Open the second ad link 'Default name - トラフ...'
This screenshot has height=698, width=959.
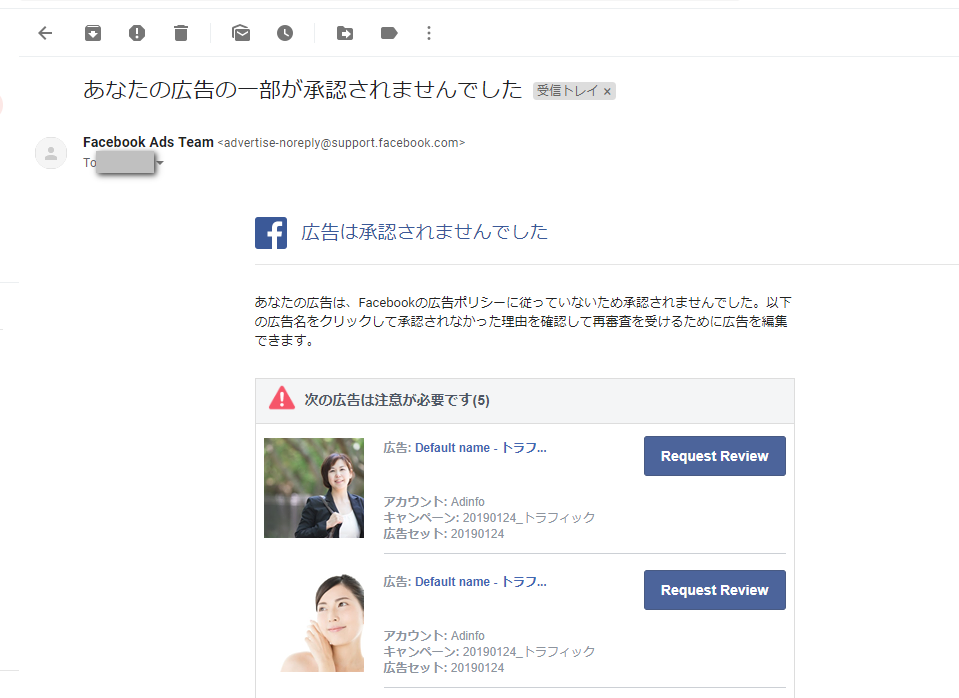tap(481, 582)
